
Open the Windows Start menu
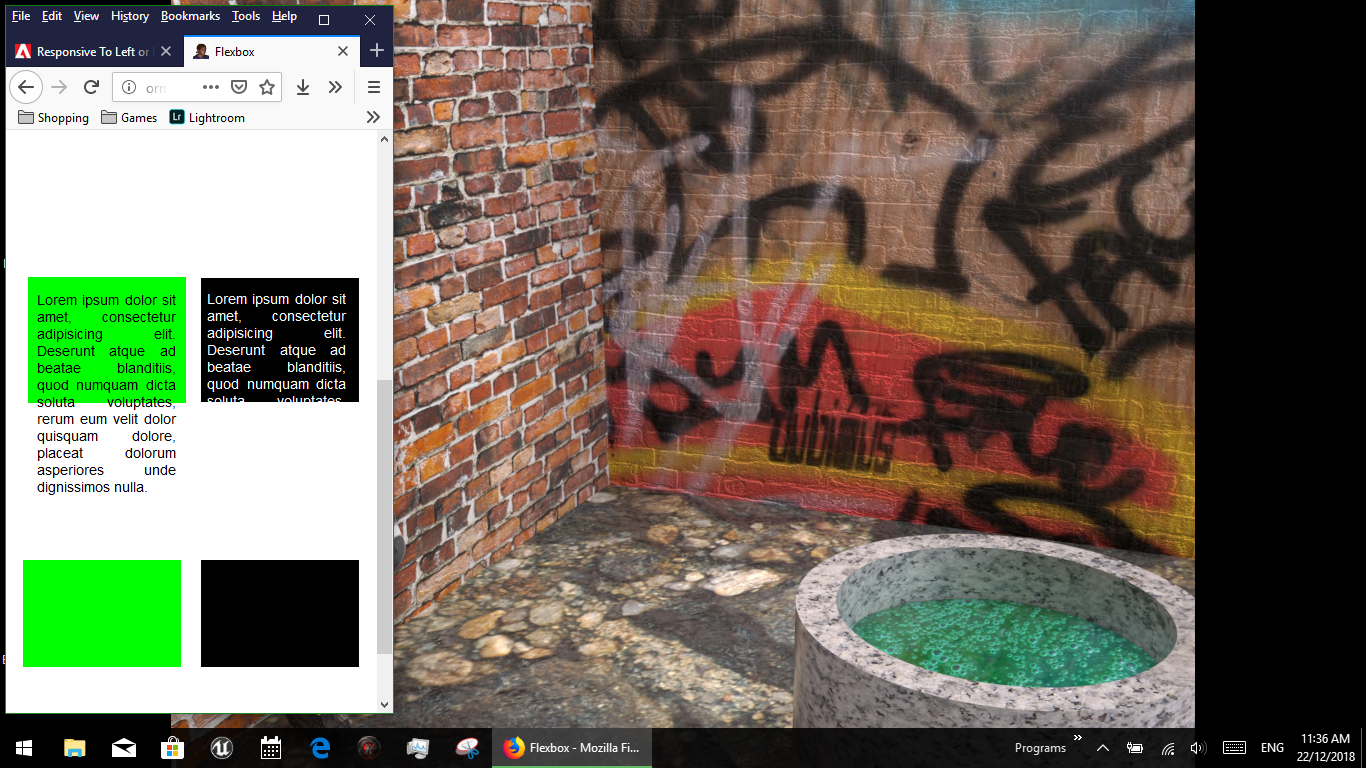pos(24,748)
